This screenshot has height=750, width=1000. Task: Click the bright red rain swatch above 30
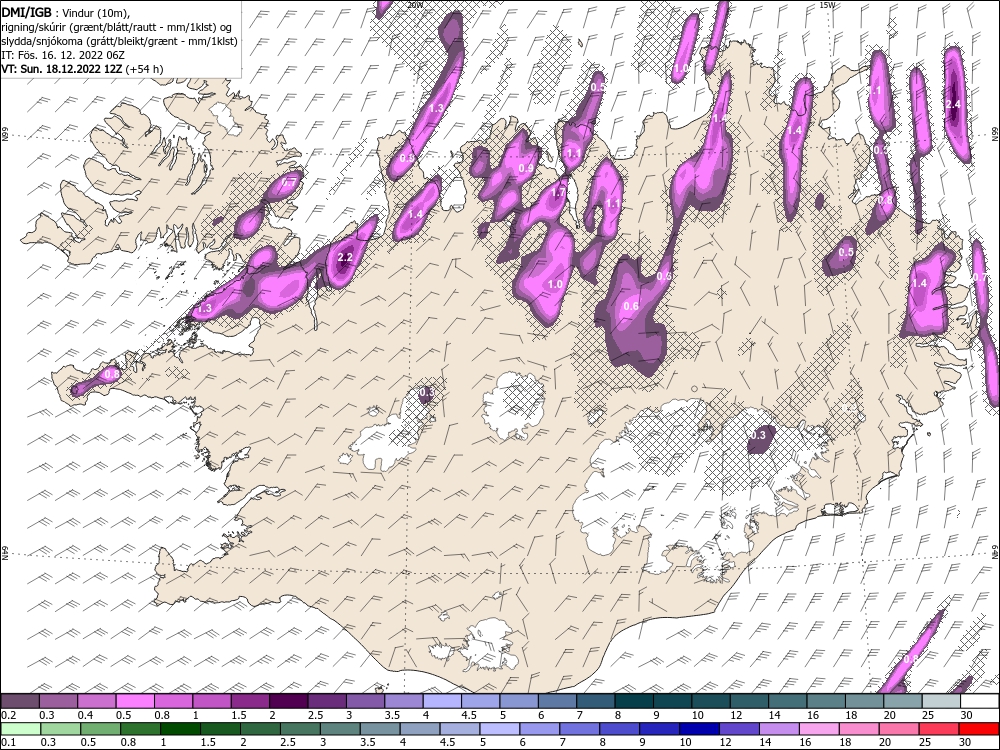click(x=979, y=729)
